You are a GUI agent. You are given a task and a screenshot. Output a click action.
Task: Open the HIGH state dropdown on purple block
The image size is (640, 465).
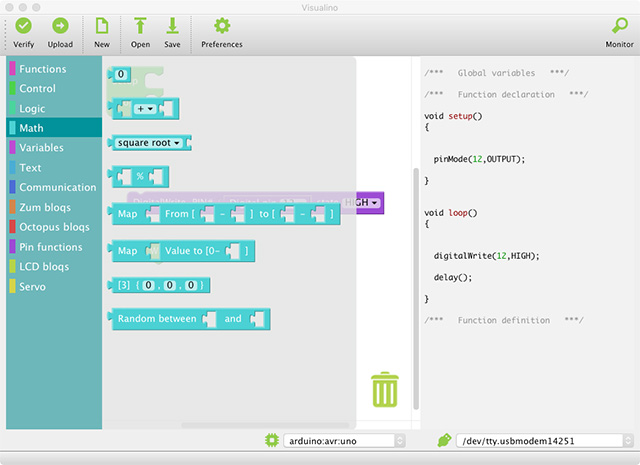click(x=361, y=203)
